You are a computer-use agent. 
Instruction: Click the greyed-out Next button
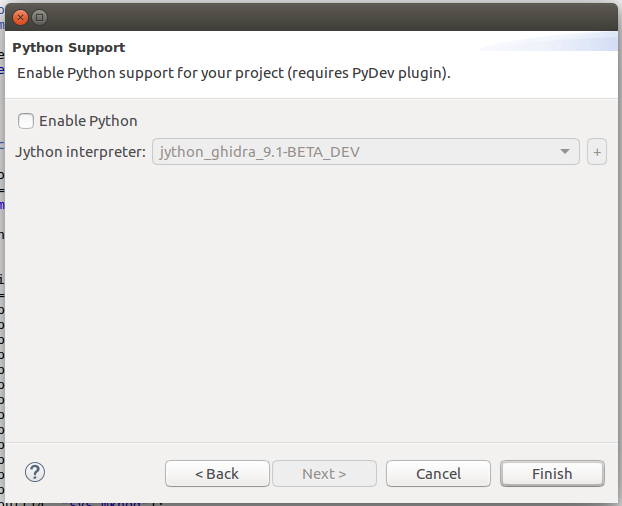[324, 474]
